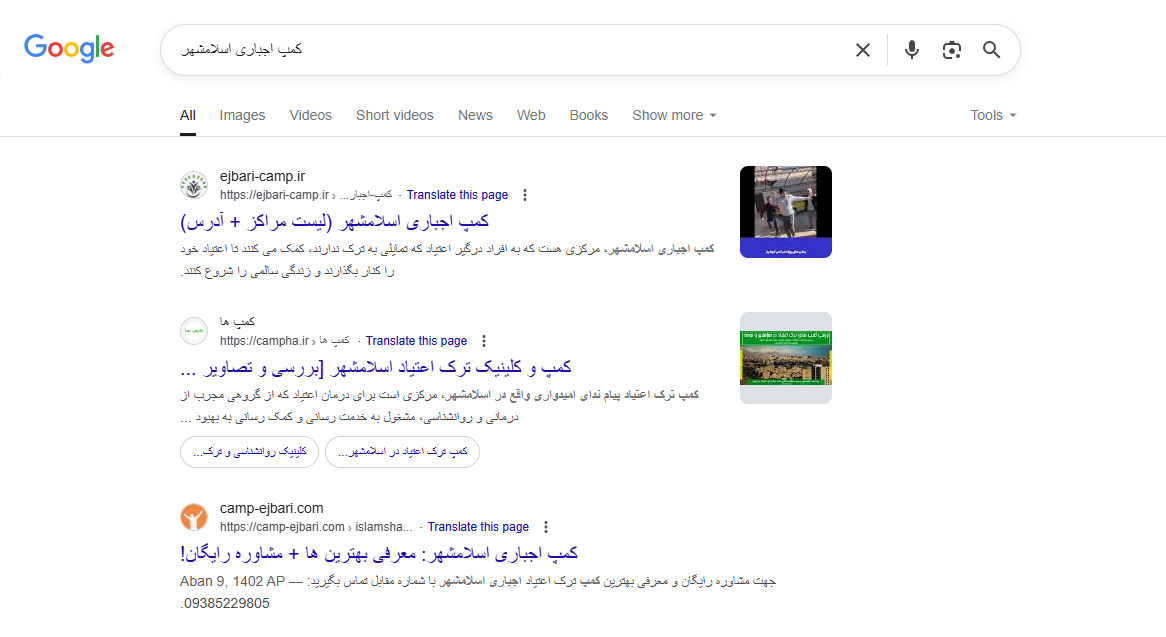Click the Google logo
The image size is (1166, 637).
click(x=69, y=48)
